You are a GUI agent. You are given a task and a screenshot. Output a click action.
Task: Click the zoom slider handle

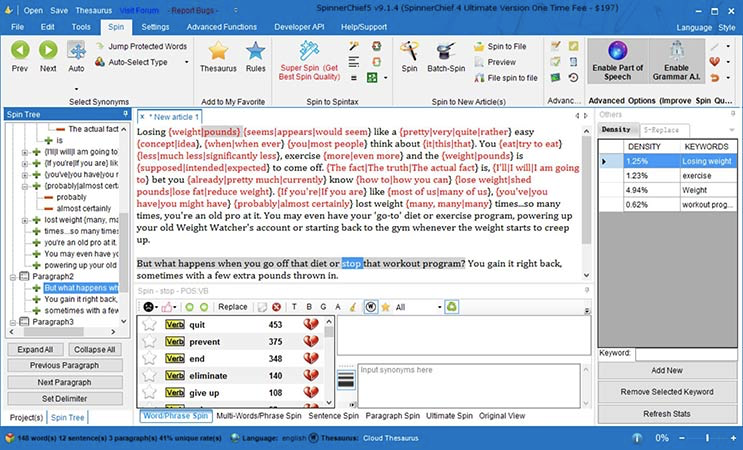click(707, 438)
